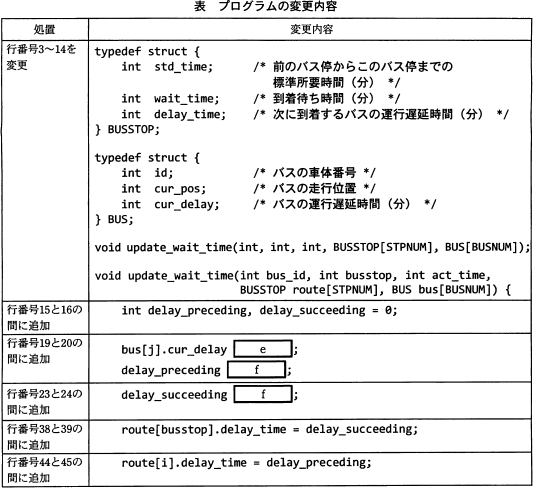Click the comment '次に到着するバスの運行遅延時間（分）'
Image resolution: width=533 pixels, height=488 pixels.
(378, 114)
